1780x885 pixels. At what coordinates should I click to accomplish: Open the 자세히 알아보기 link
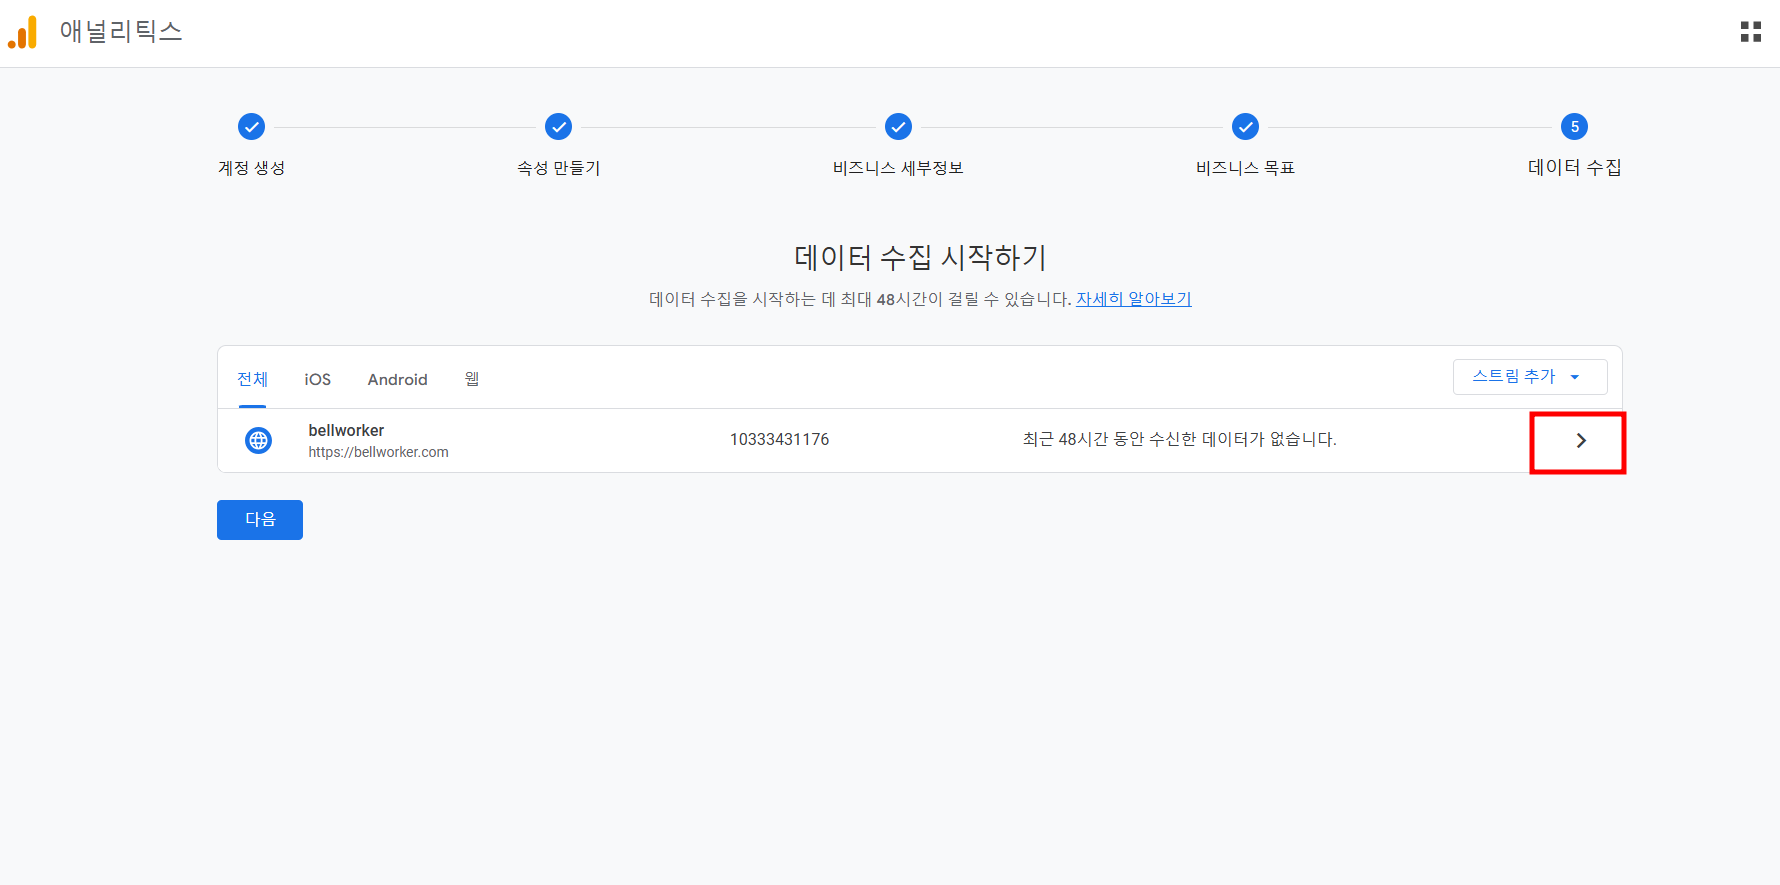[1134, 299]
